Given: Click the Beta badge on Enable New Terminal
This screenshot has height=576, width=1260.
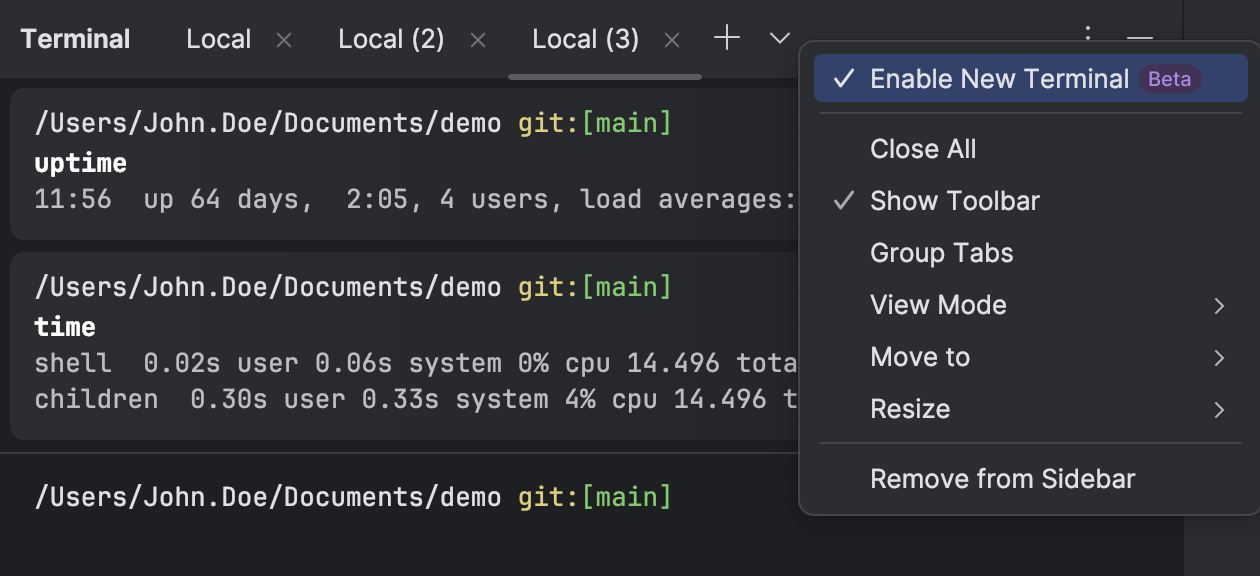Looking at the screenshot, I should coord(1168,79).
